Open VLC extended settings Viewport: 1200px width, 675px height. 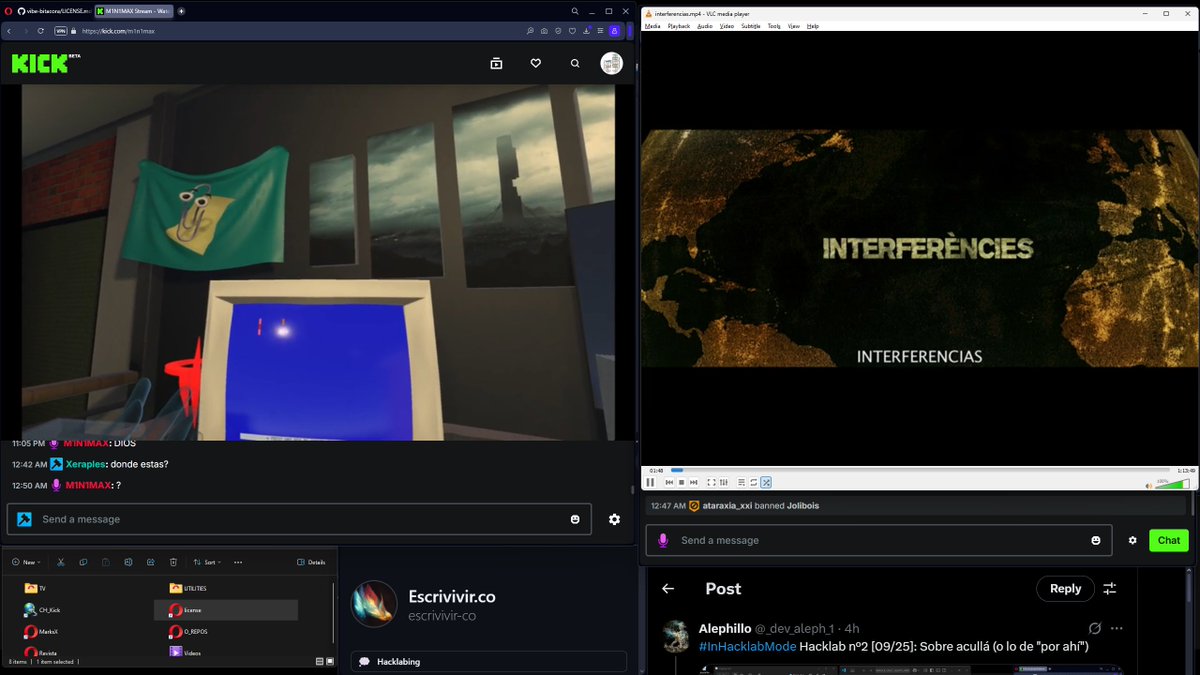(723, 482)
